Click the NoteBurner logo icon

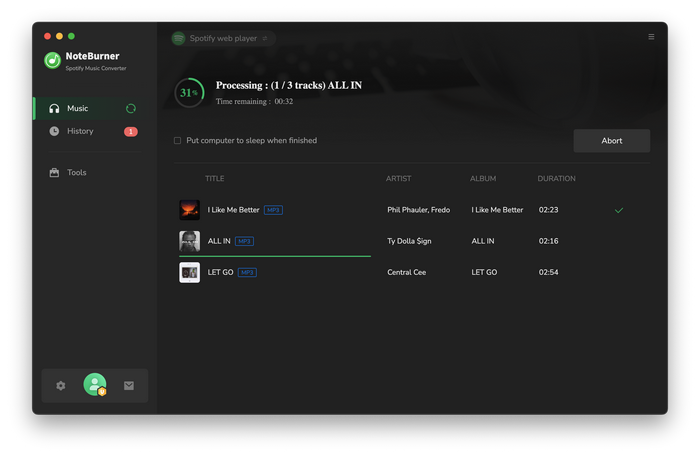[53, 61]
